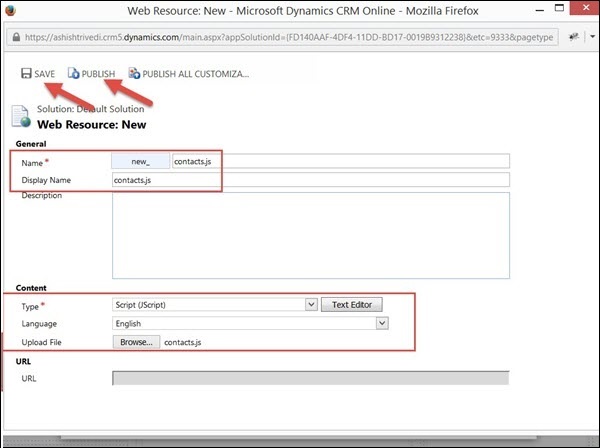600x448 pixels.
Task: Click the web resource document globe icon
Action: tap(21, 116)
